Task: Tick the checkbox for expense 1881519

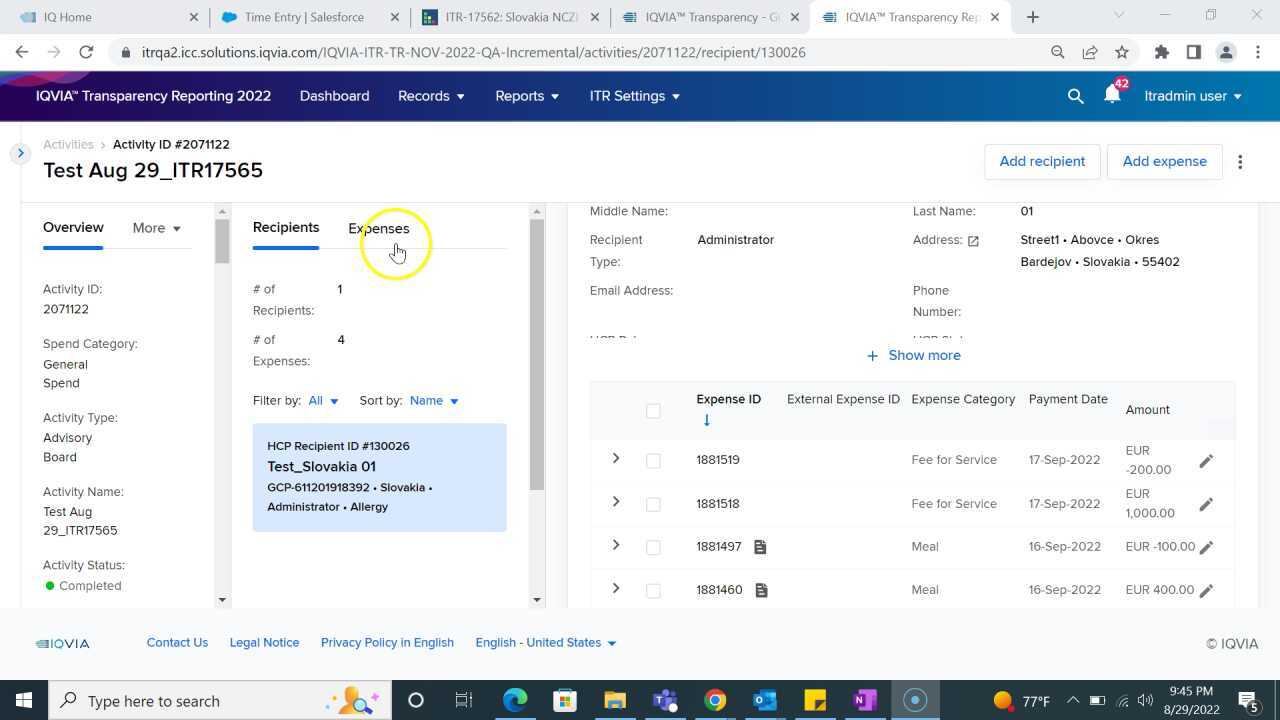Action: tap(653, 461)
